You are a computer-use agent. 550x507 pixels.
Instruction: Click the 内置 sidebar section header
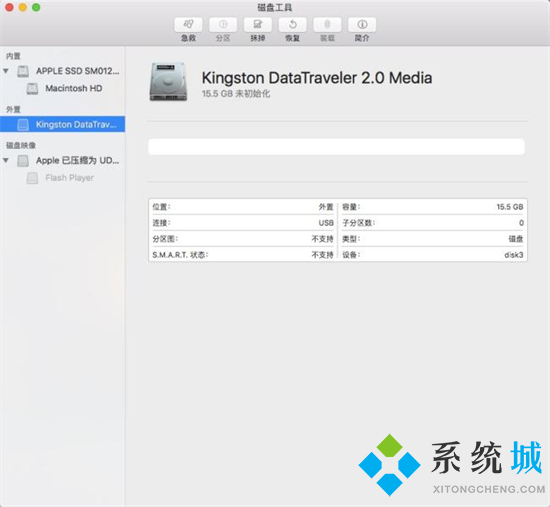(13, 56)
